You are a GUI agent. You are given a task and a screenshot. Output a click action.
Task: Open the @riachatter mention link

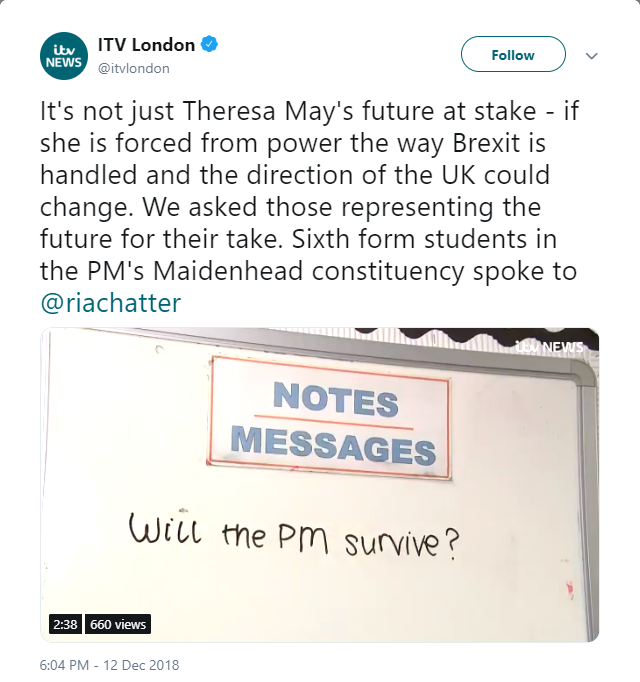pyautogui.click(x=111, y=303)
